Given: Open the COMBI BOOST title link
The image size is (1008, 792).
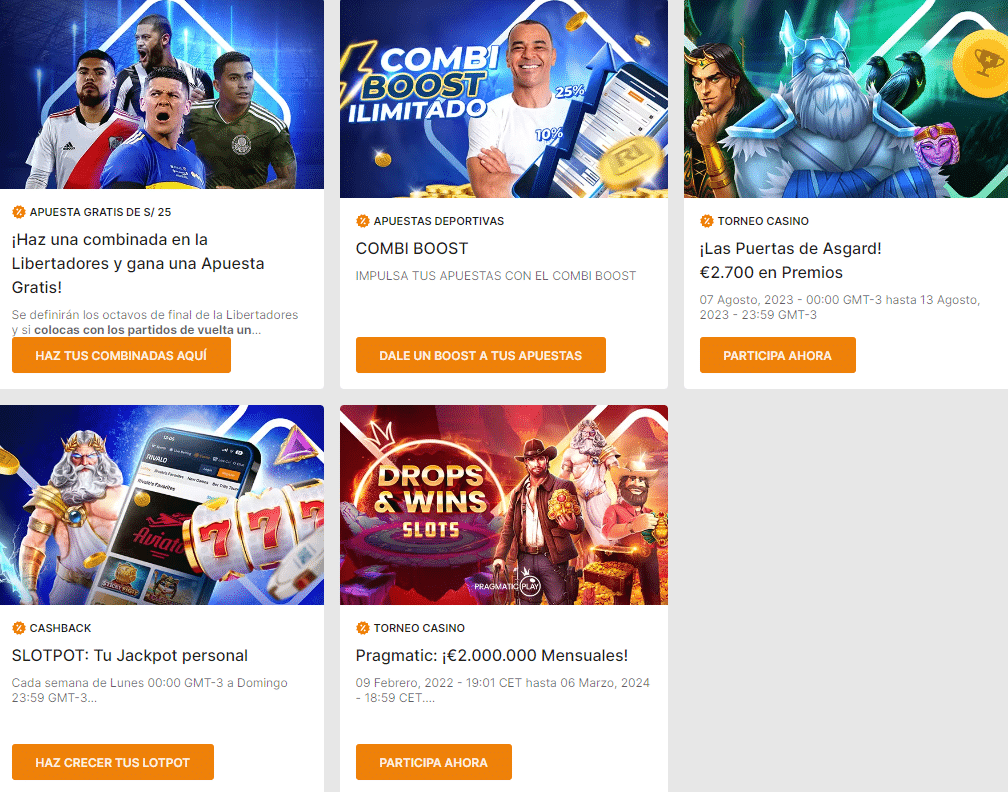Looking at the screenshot, I should pyautogui.click(x=412, y=249).
